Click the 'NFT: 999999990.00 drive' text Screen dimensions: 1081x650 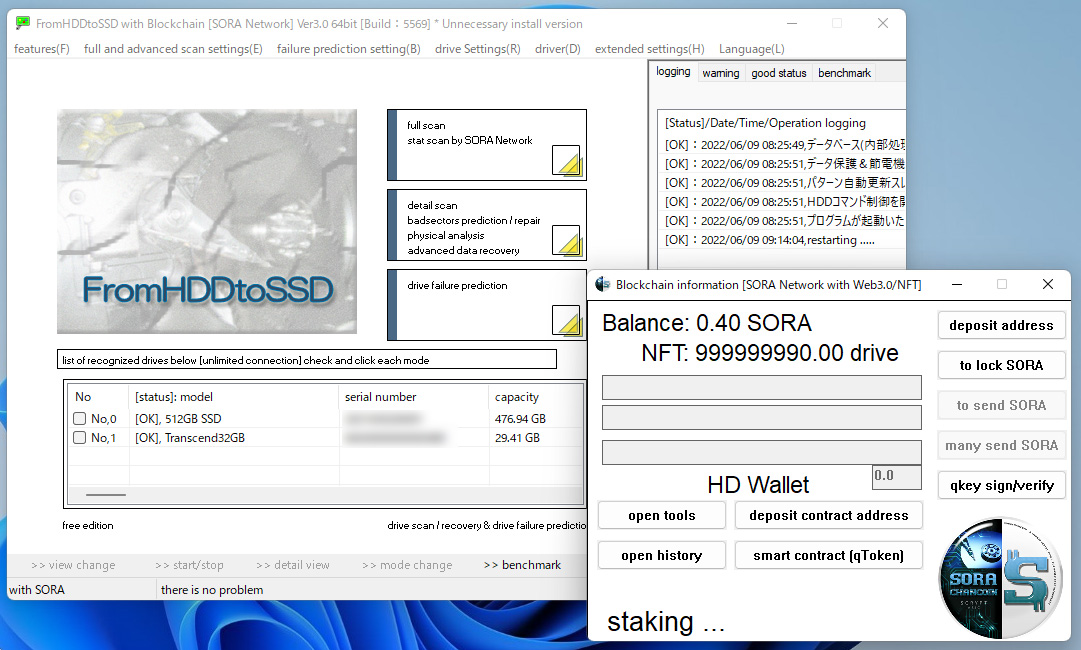[769, 353]
